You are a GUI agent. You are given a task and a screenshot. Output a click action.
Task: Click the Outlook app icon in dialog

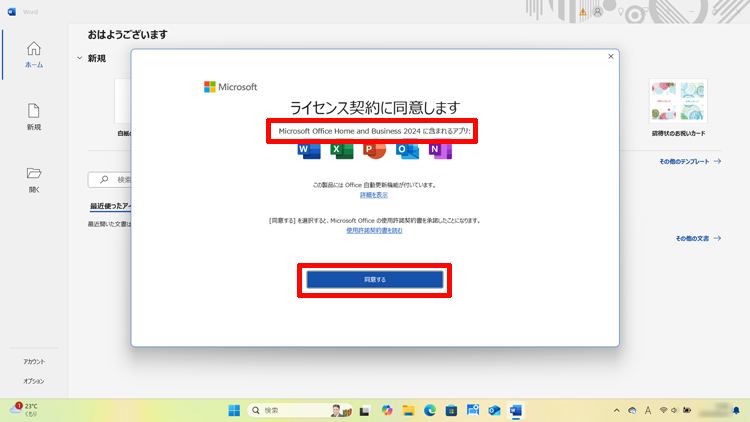407,150
